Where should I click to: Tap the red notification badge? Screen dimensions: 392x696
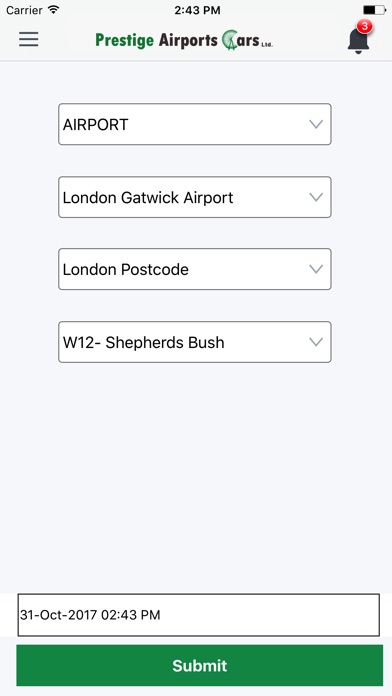[x=364, y=26]
